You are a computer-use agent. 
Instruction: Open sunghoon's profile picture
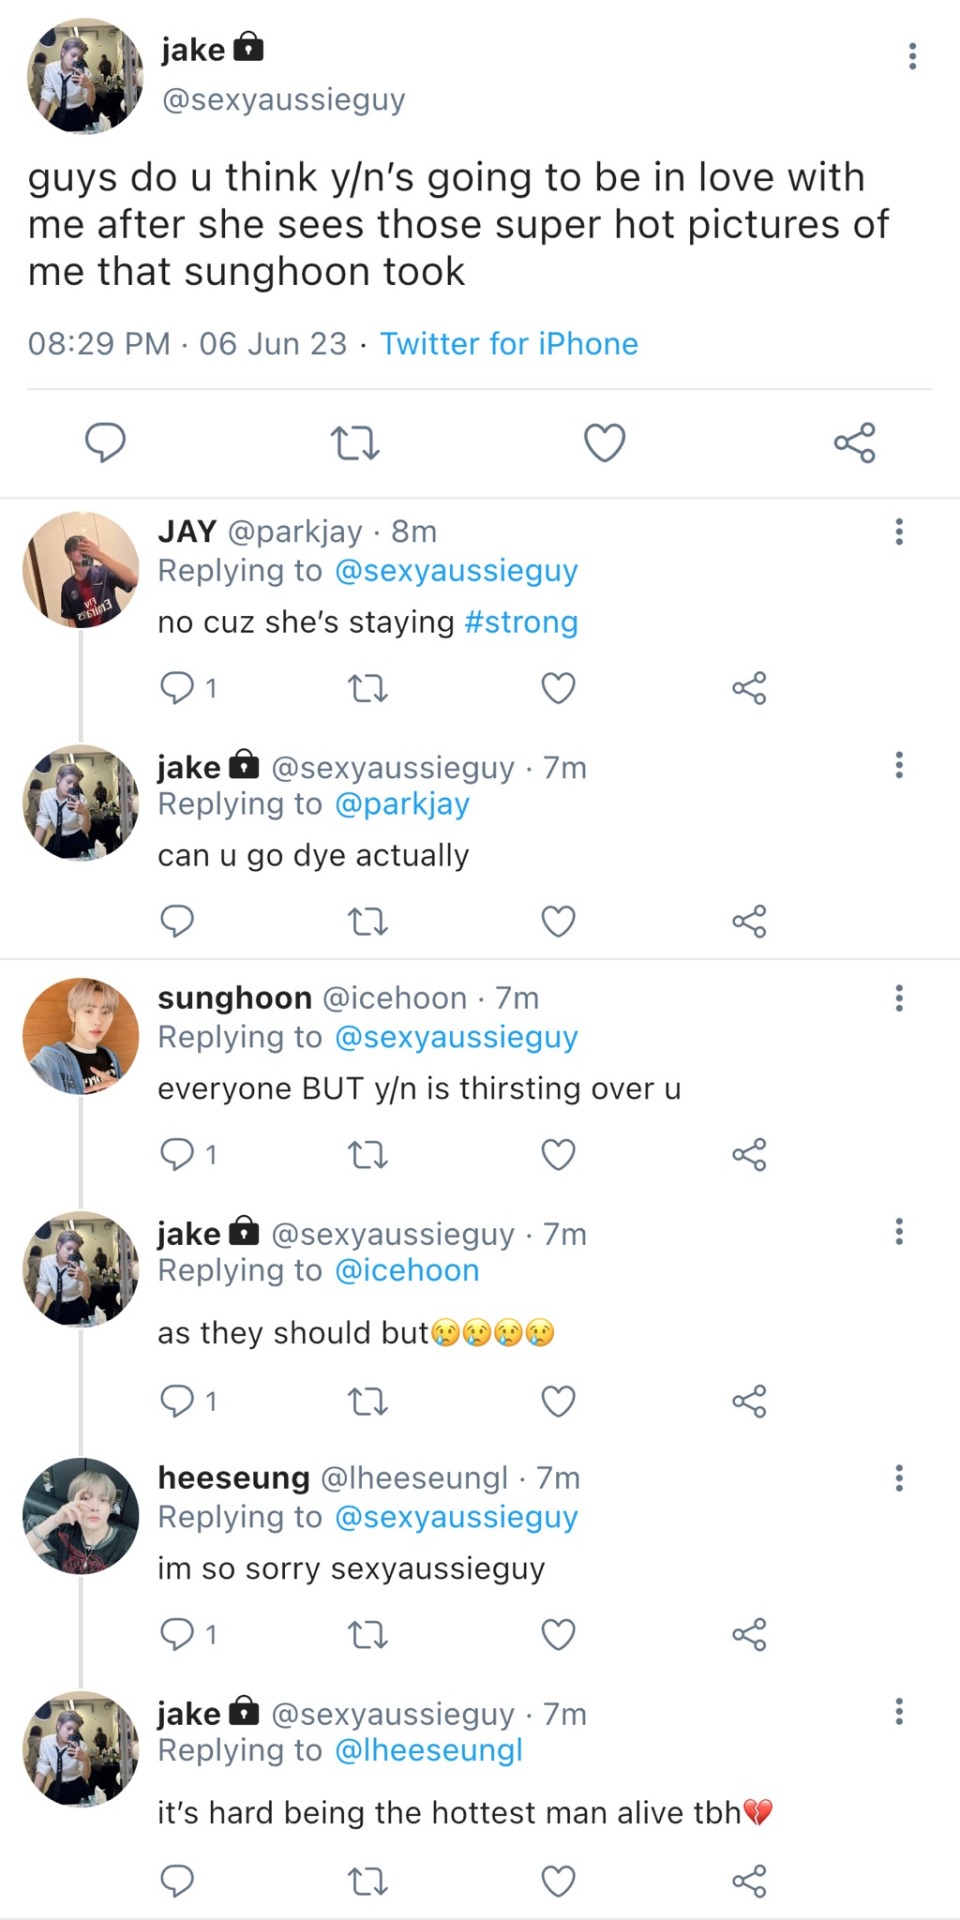[x=81, y=1036]
